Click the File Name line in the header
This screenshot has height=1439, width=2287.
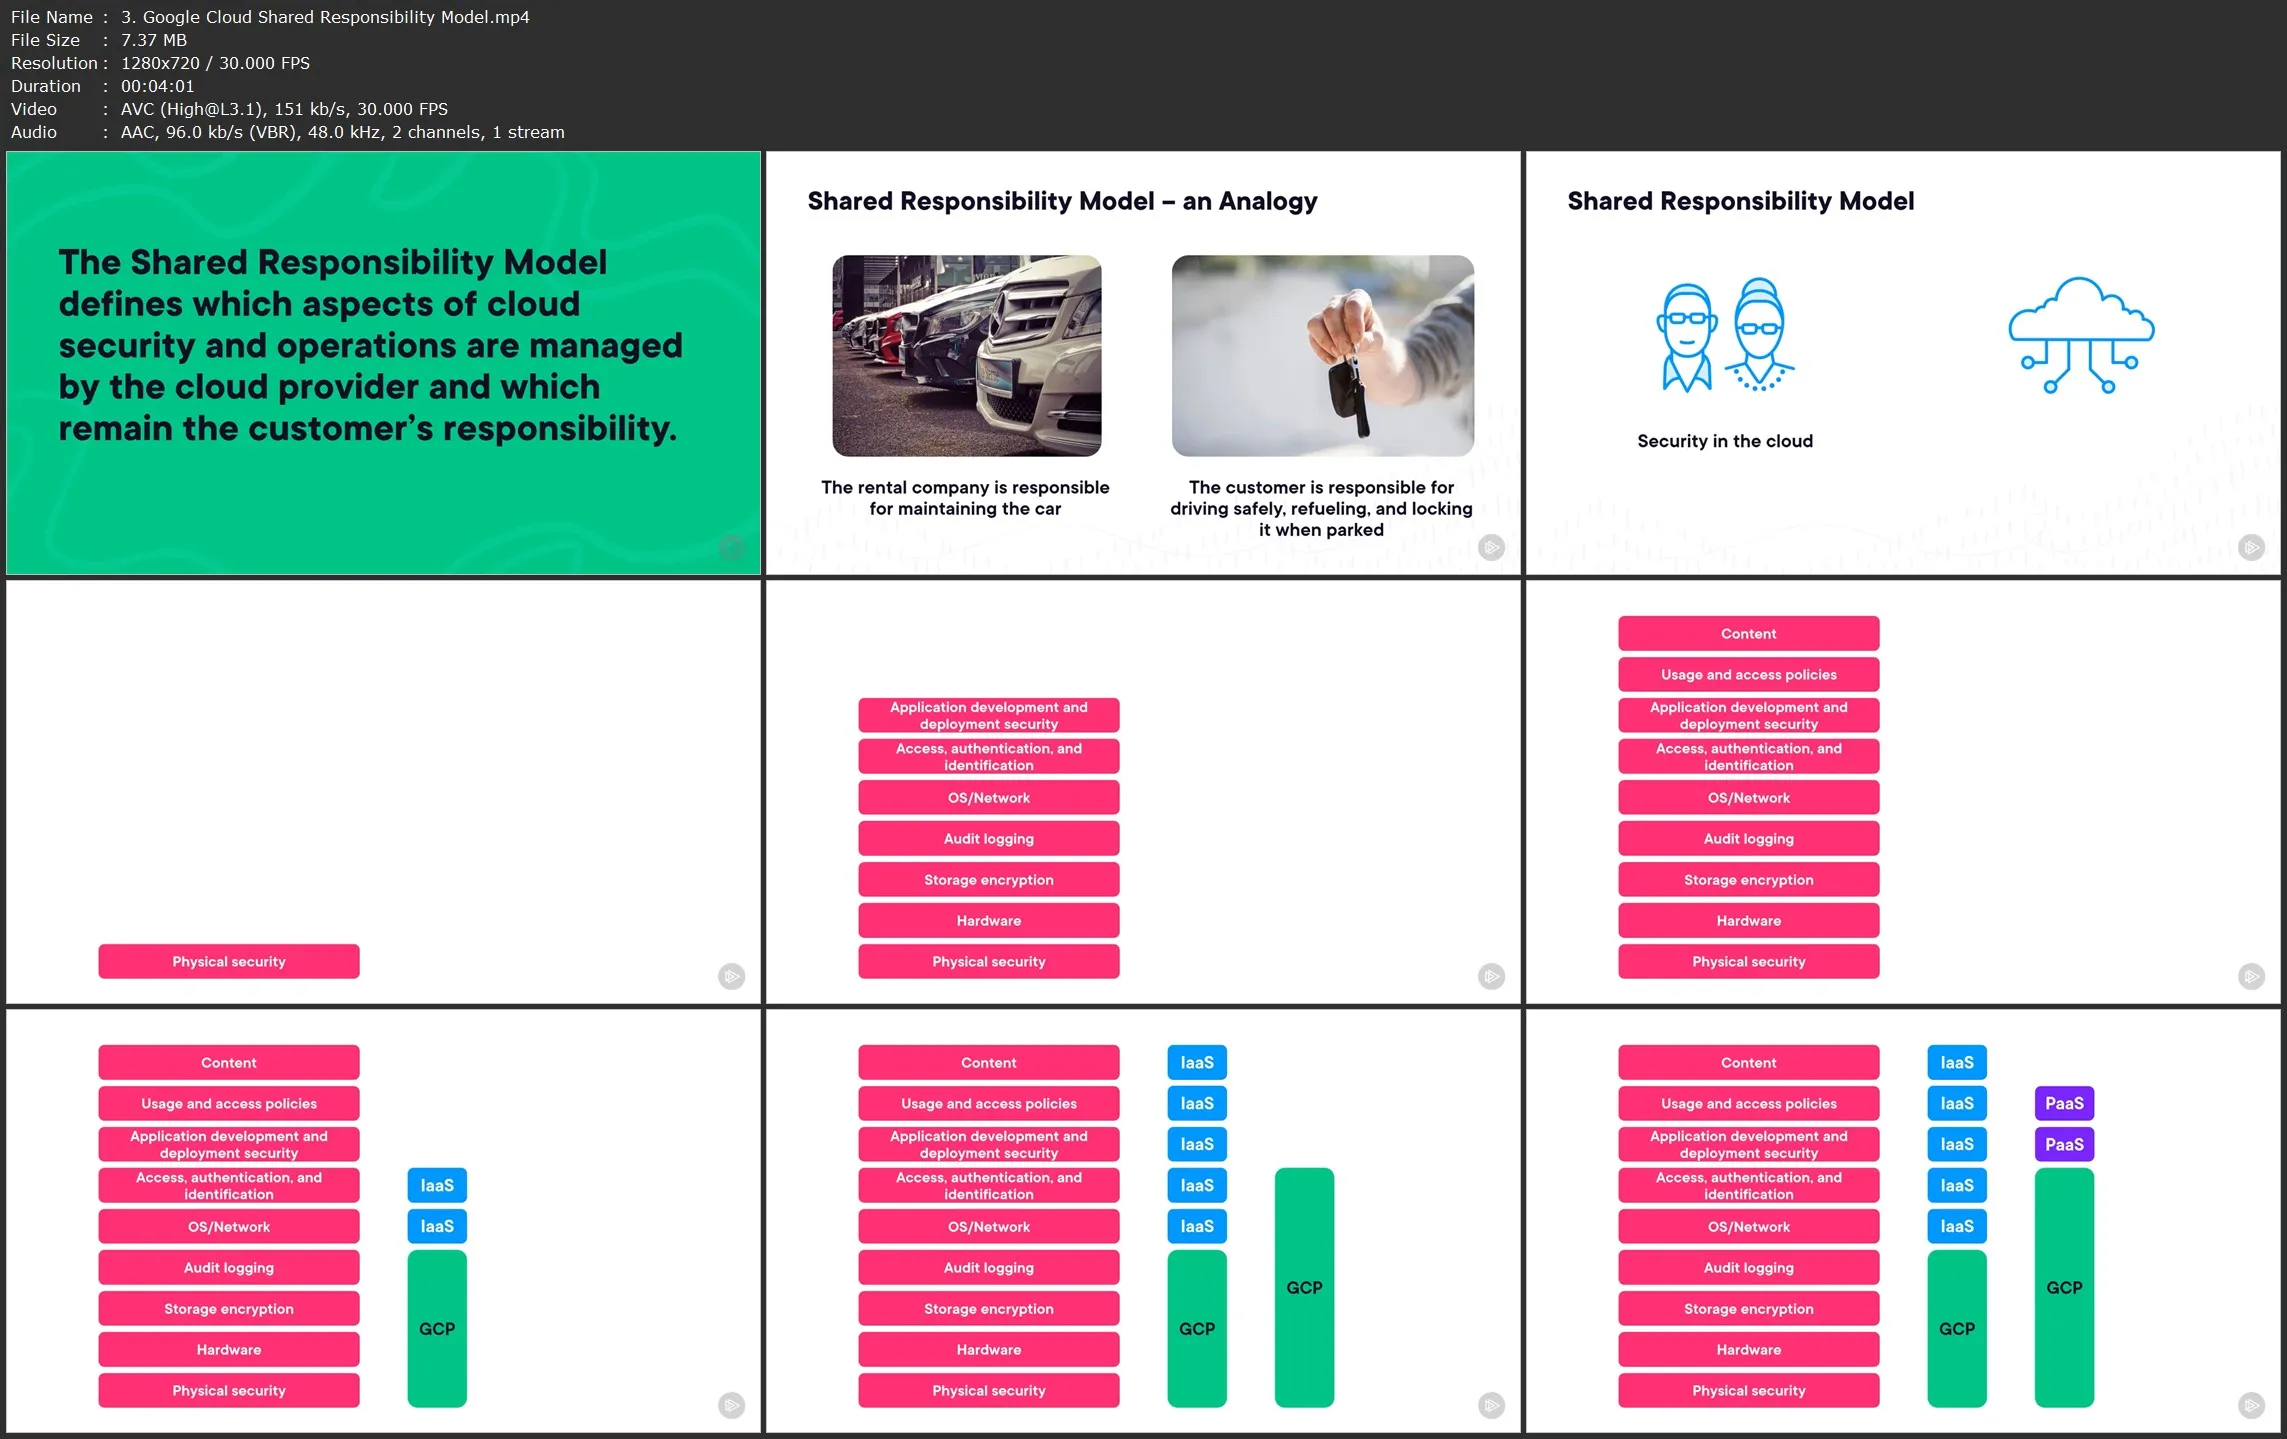270,17
